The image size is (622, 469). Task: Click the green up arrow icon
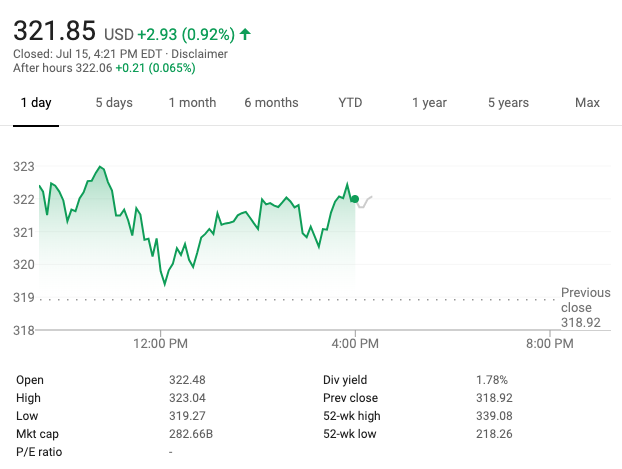click(245, 34)
